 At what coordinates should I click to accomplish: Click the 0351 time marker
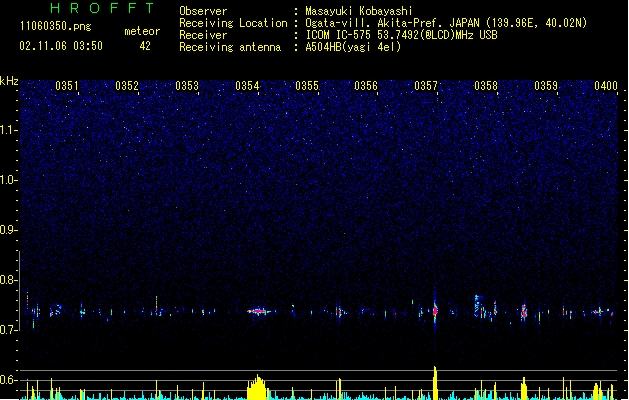point(67,86)
